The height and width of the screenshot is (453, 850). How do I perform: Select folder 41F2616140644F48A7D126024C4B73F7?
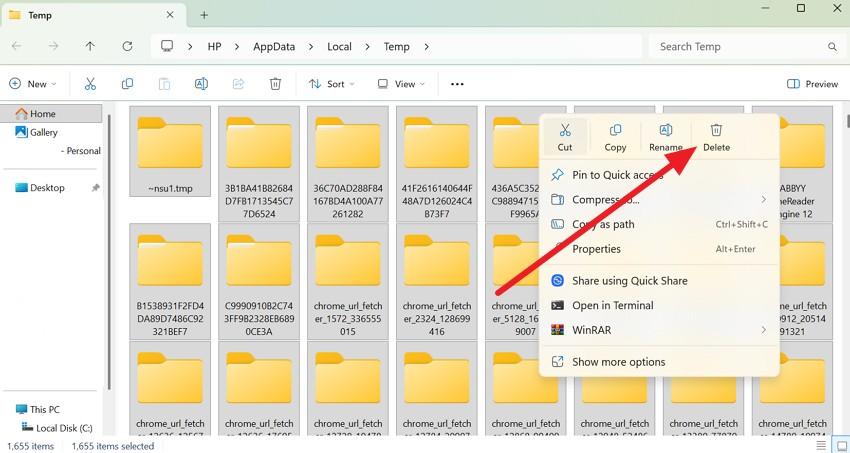point(437,164)
